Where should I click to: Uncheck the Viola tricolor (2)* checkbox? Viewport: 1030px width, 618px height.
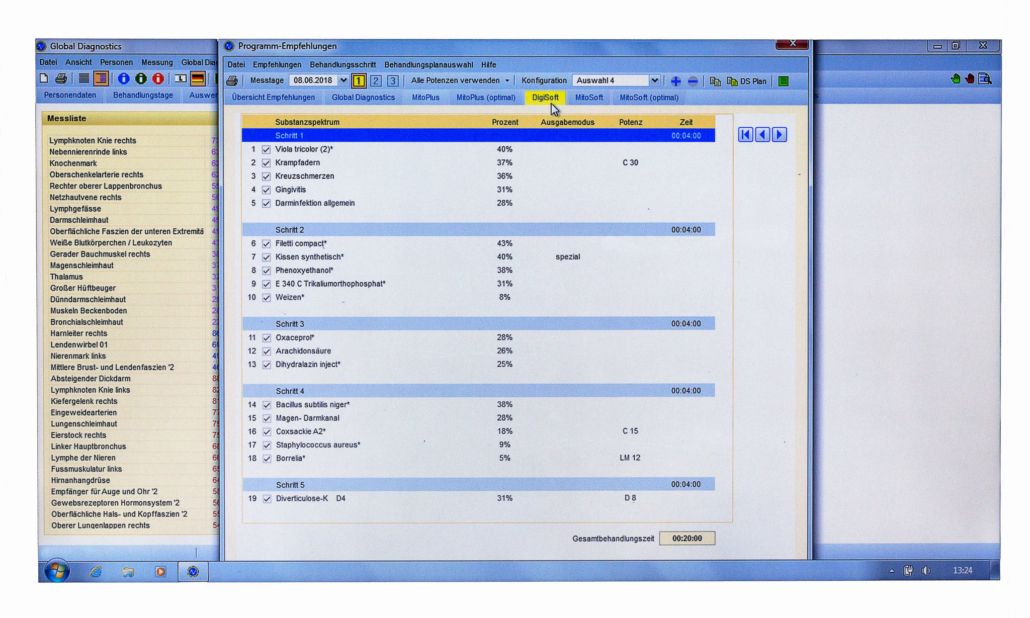coord(266,150)
